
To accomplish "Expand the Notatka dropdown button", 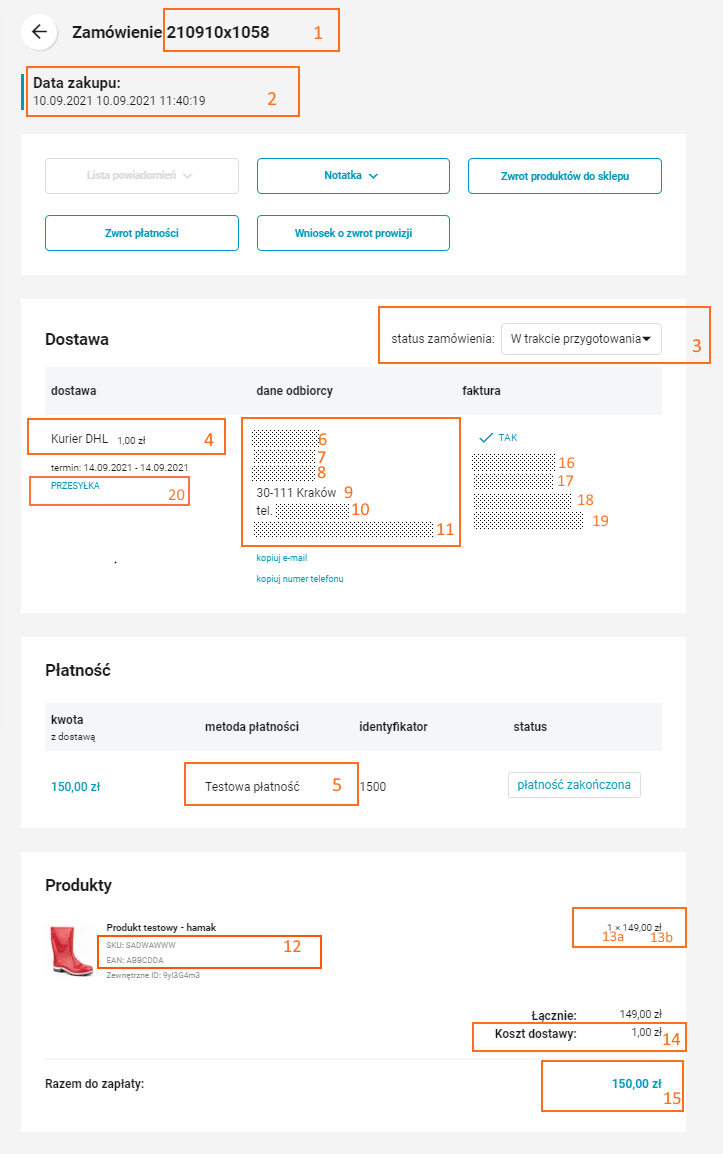I will (x=353, y=176).
